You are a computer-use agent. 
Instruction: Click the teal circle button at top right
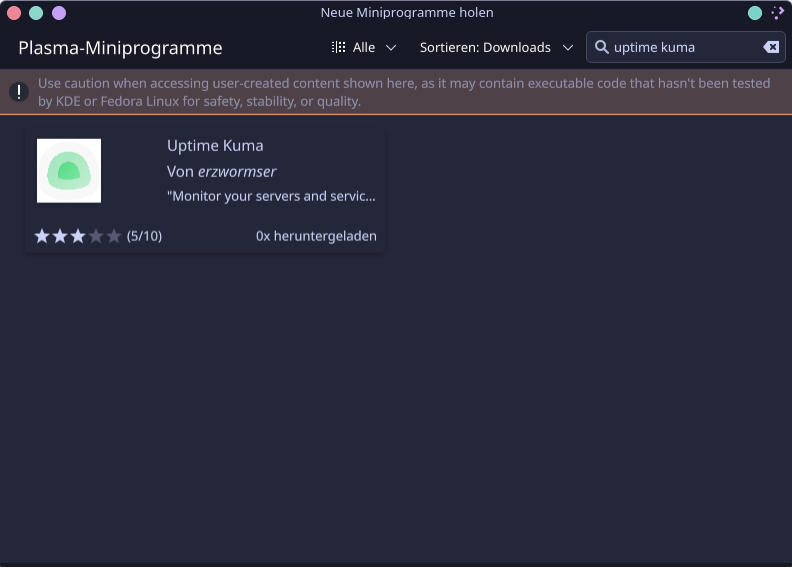(755, 13)
